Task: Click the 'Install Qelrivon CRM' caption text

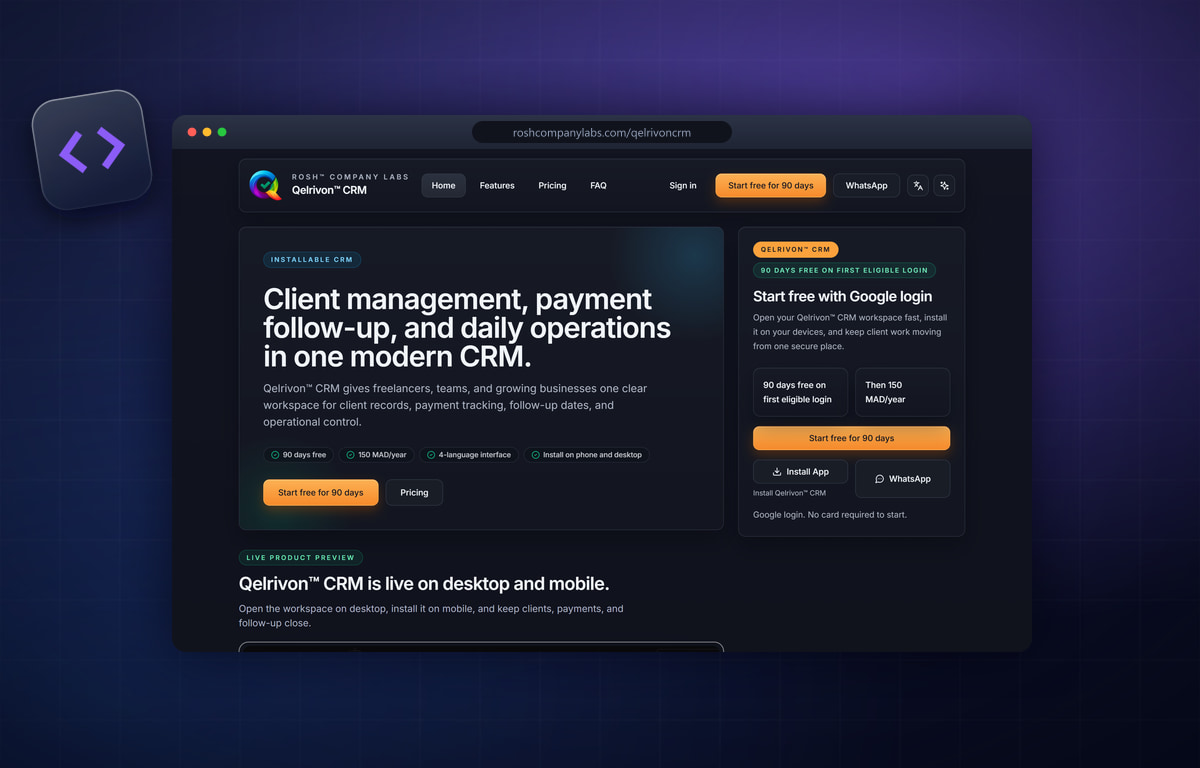Action: coord(789,493)
